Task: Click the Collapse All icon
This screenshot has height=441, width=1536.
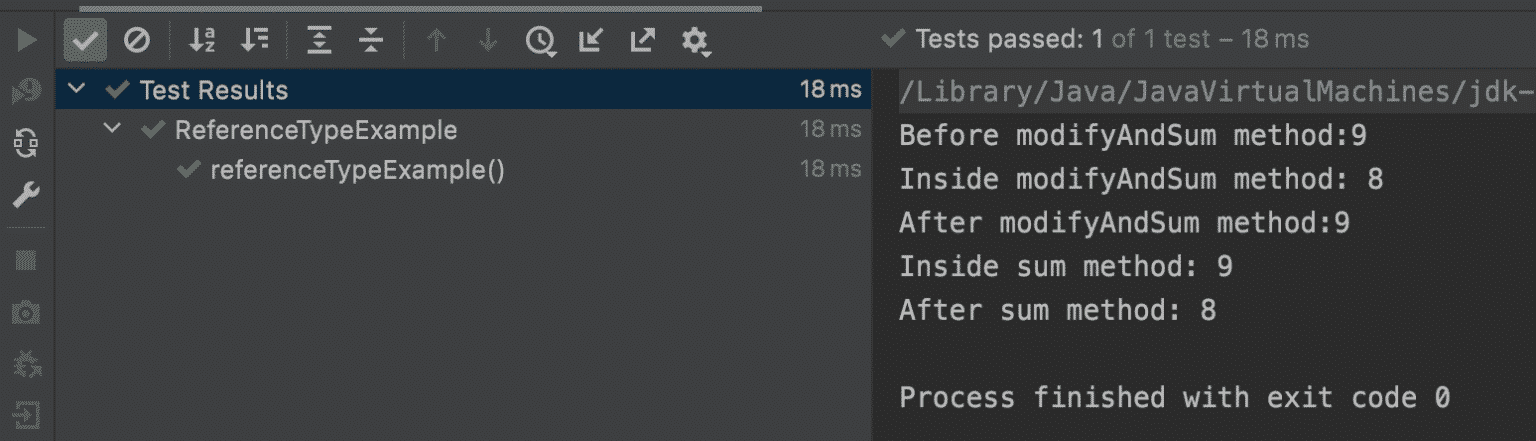Action: tap(371, 40)
